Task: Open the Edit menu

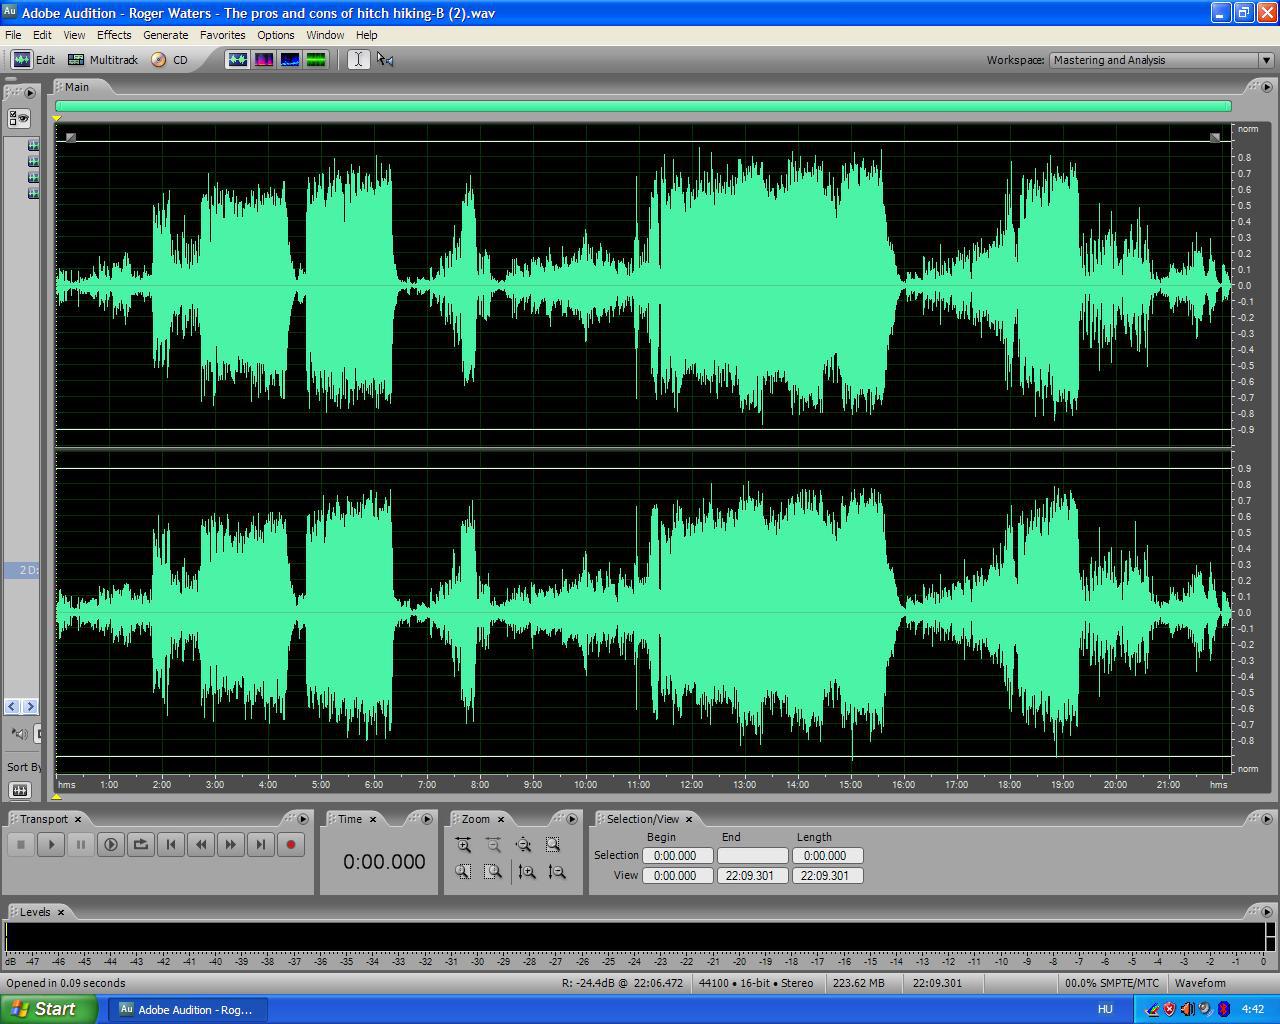Action: click(42, 35)
